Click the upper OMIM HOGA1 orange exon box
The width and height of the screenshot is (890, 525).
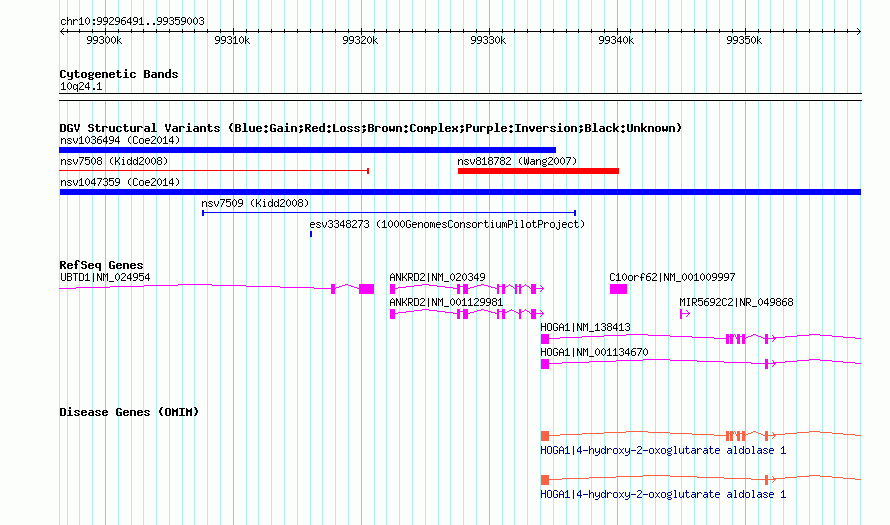(545, 436)
